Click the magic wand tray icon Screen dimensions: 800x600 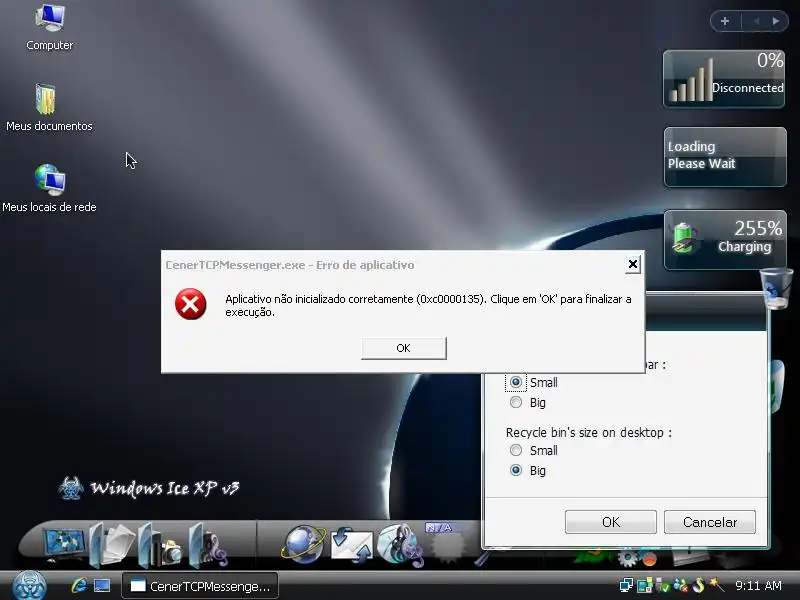pyautogui.click(x=716, y=585)
